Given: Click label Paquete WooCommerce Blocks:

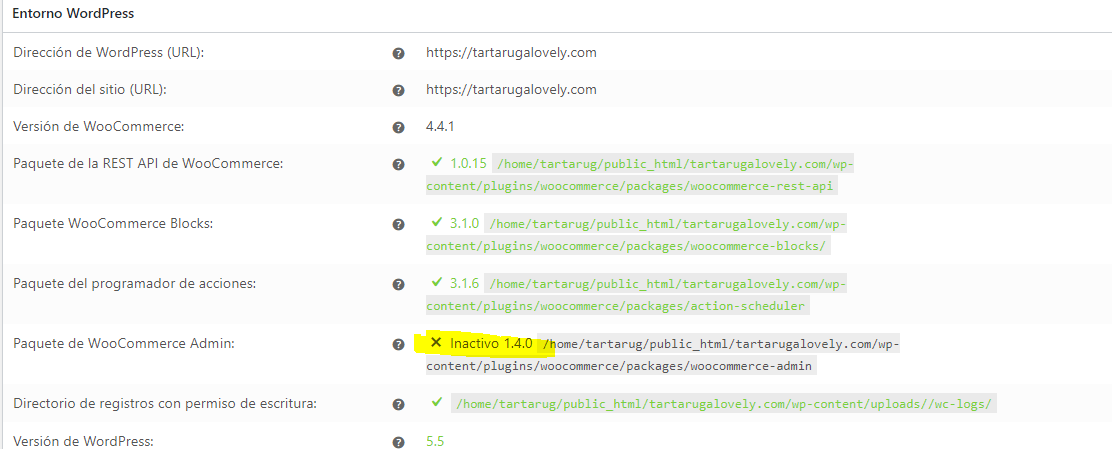Looking at the screenshot, I should click(113, 223).
